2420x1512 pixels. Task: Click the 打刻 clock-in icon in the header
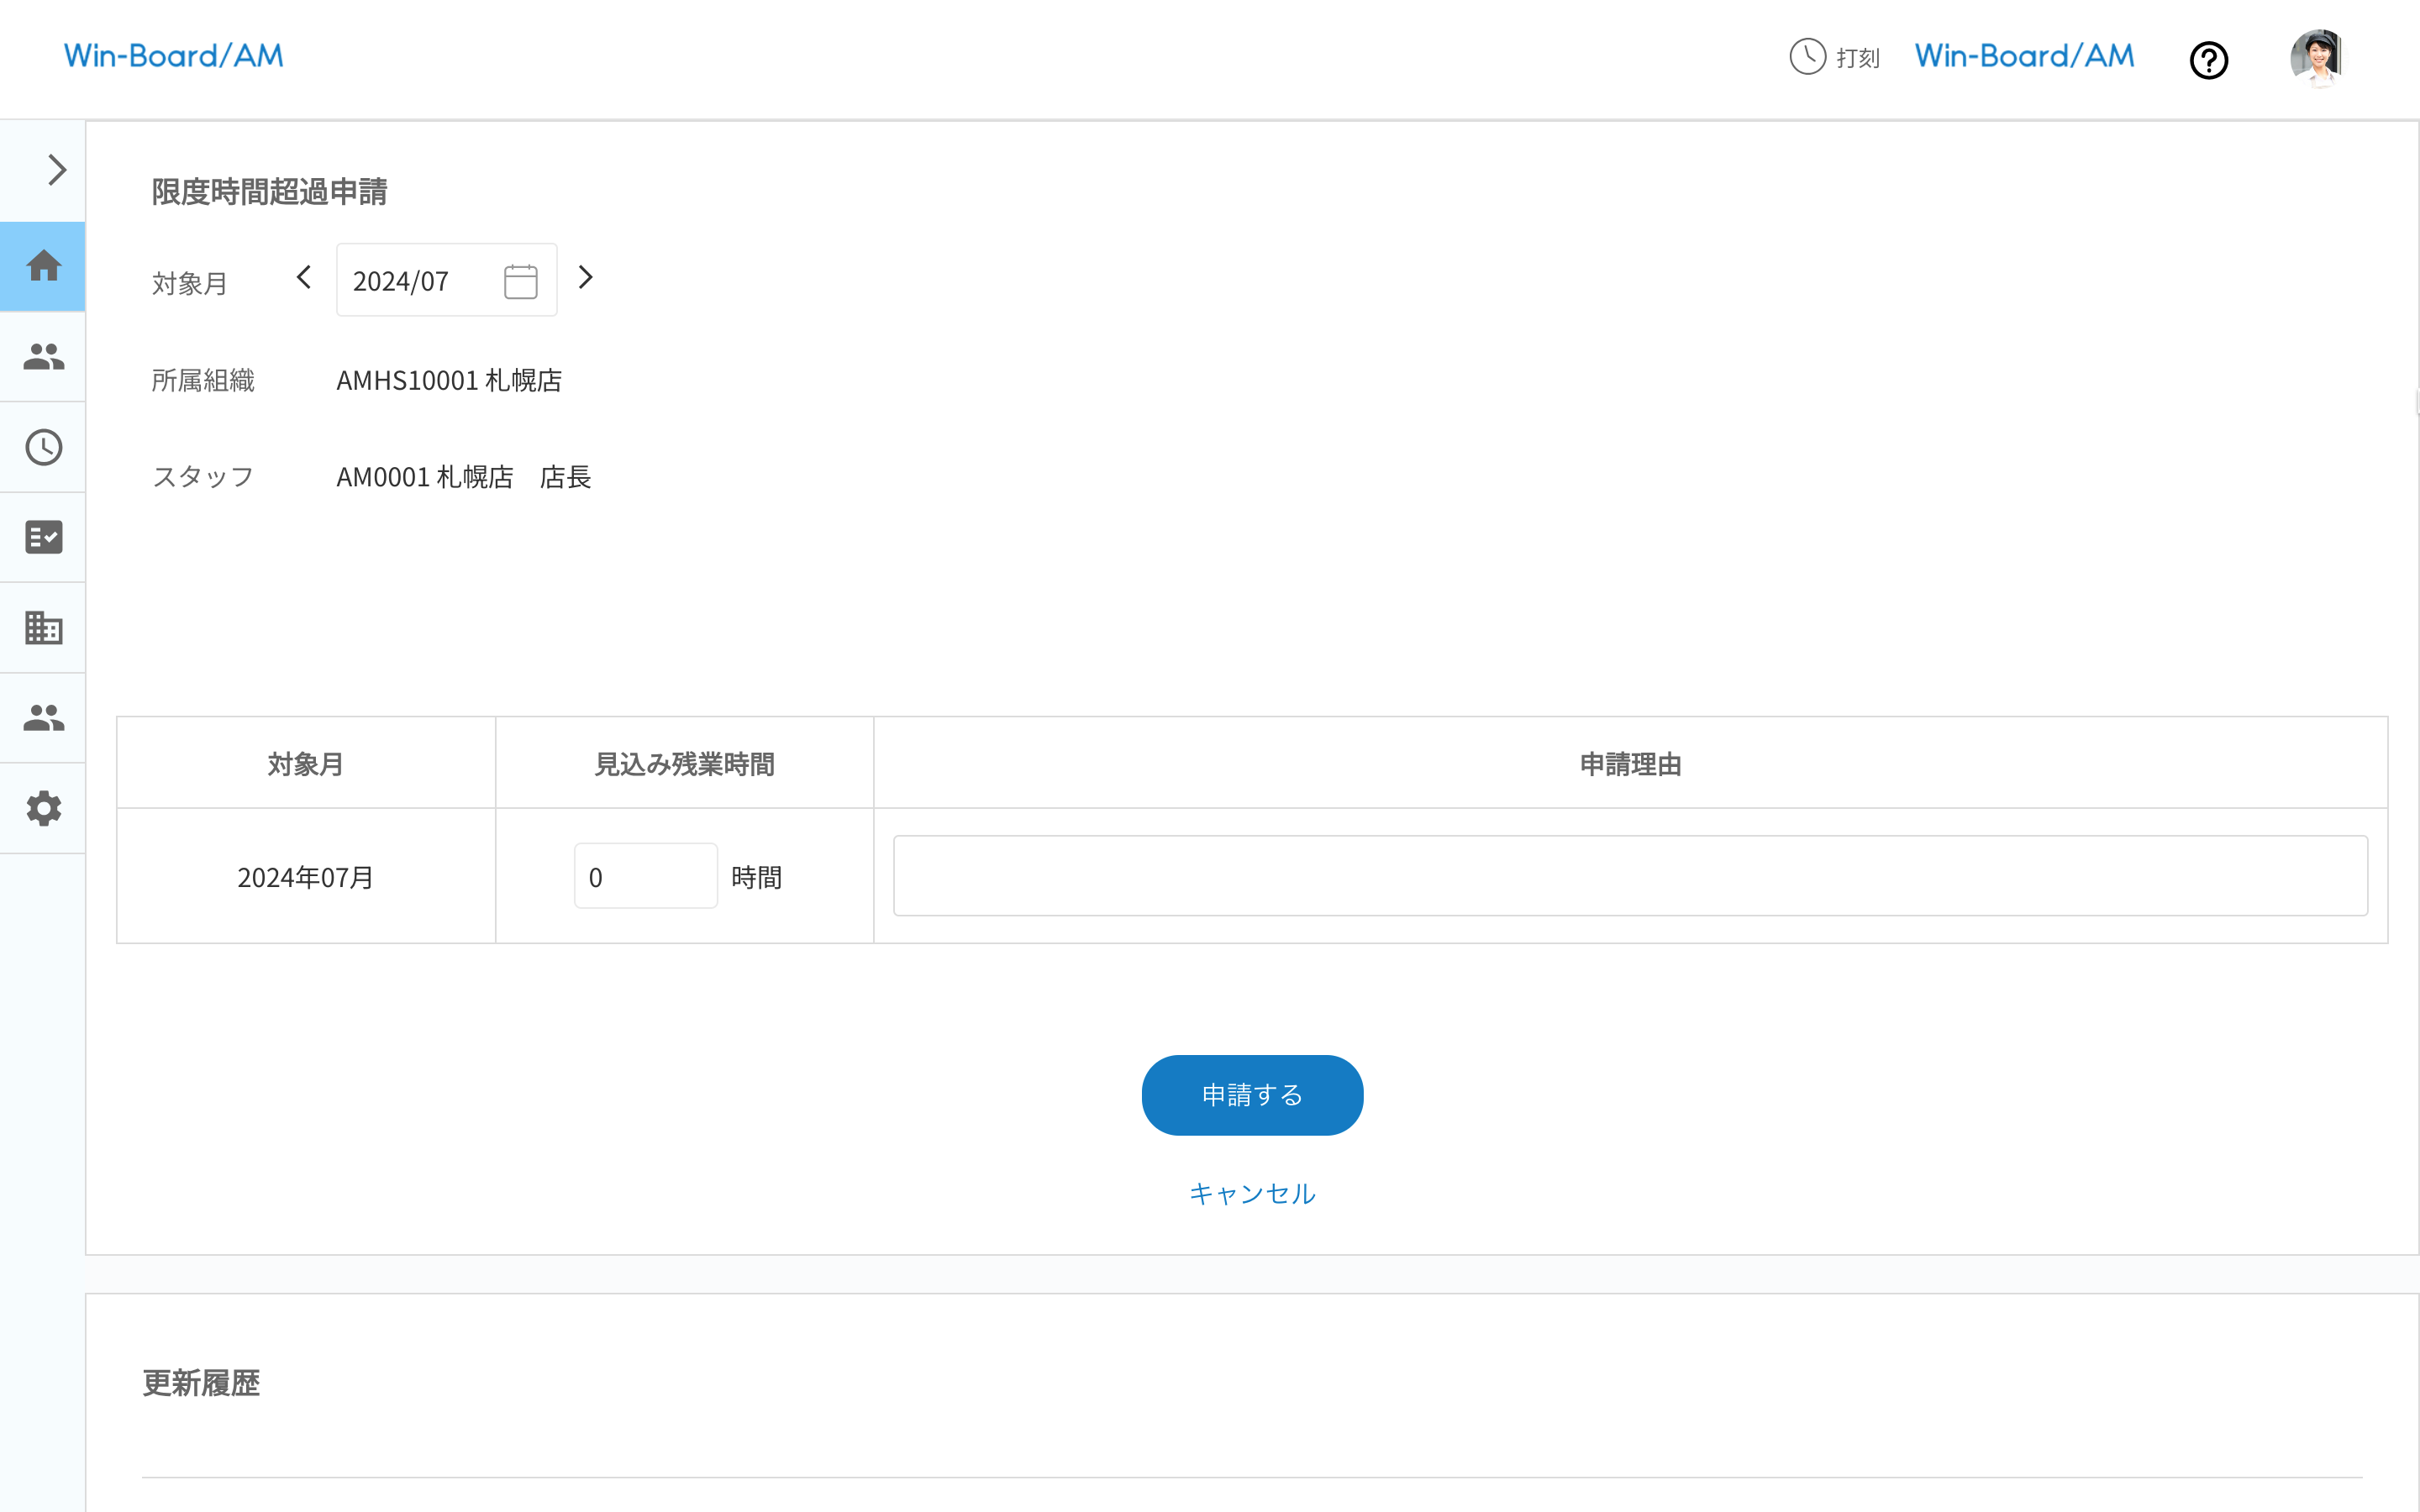click(x=1808, y=58)
